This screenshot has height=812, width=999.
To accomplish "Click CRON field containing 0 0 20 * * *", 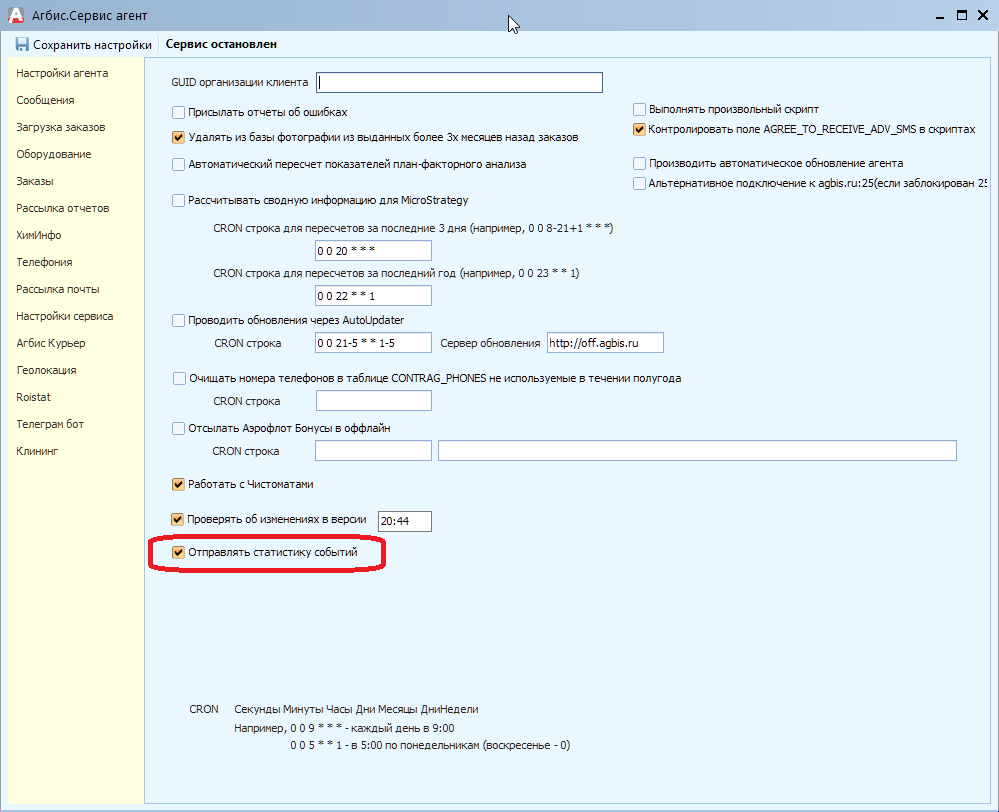I will click(373, 250).
